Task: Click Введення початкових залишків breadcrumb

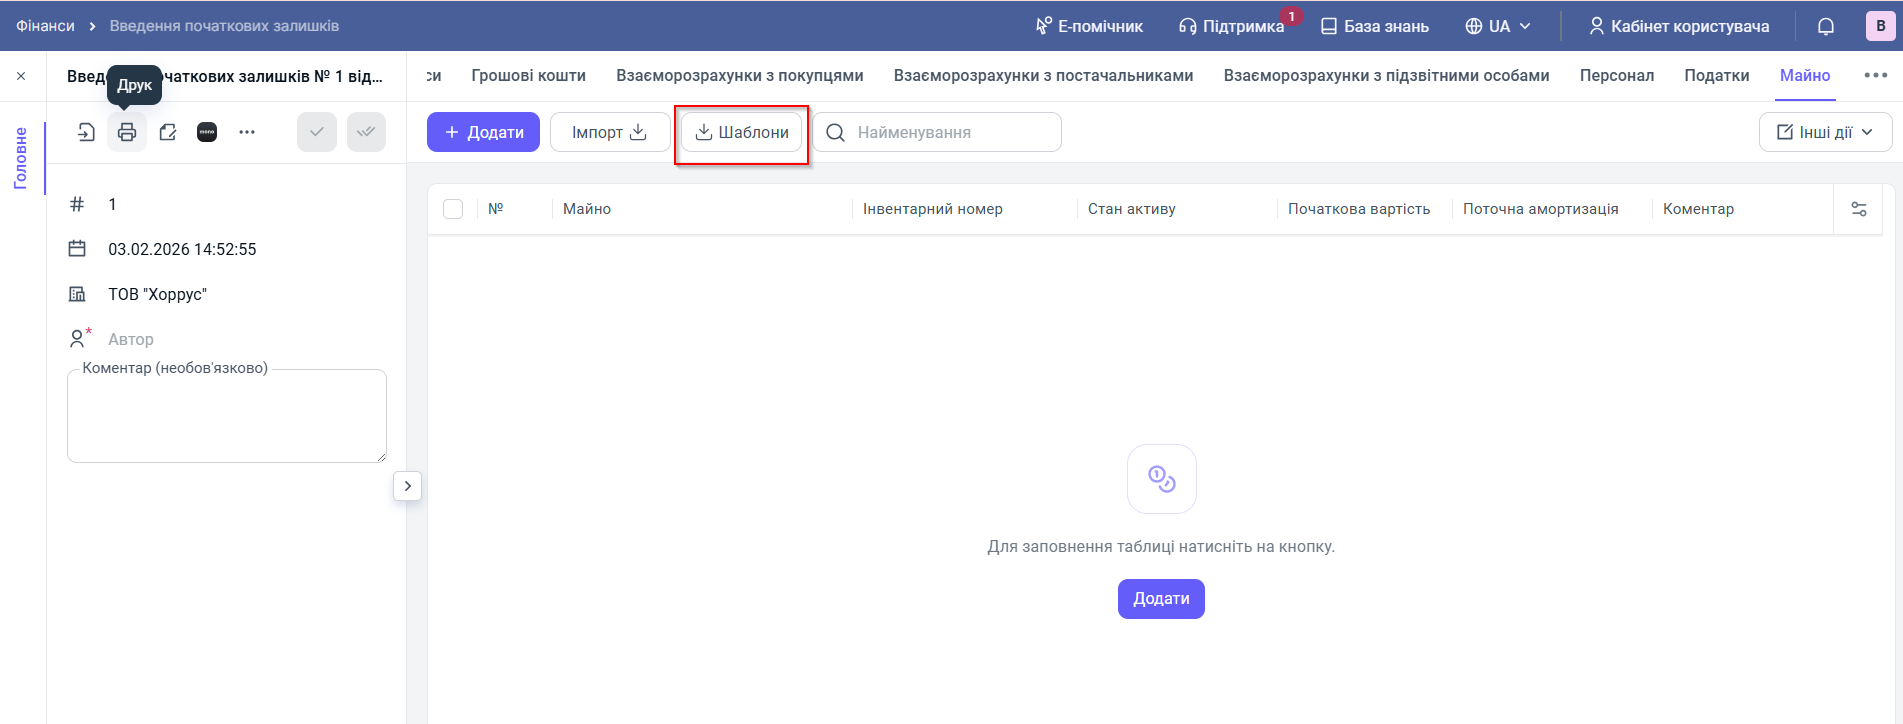Action: [224, 26]
